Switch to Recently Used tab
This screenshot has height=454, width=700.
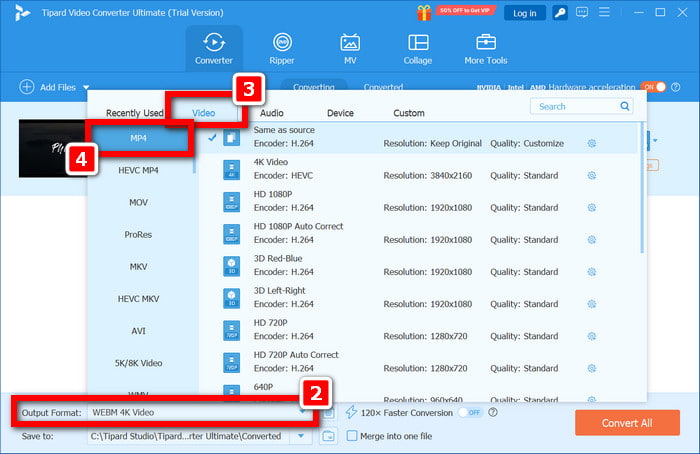pos(134,113)
